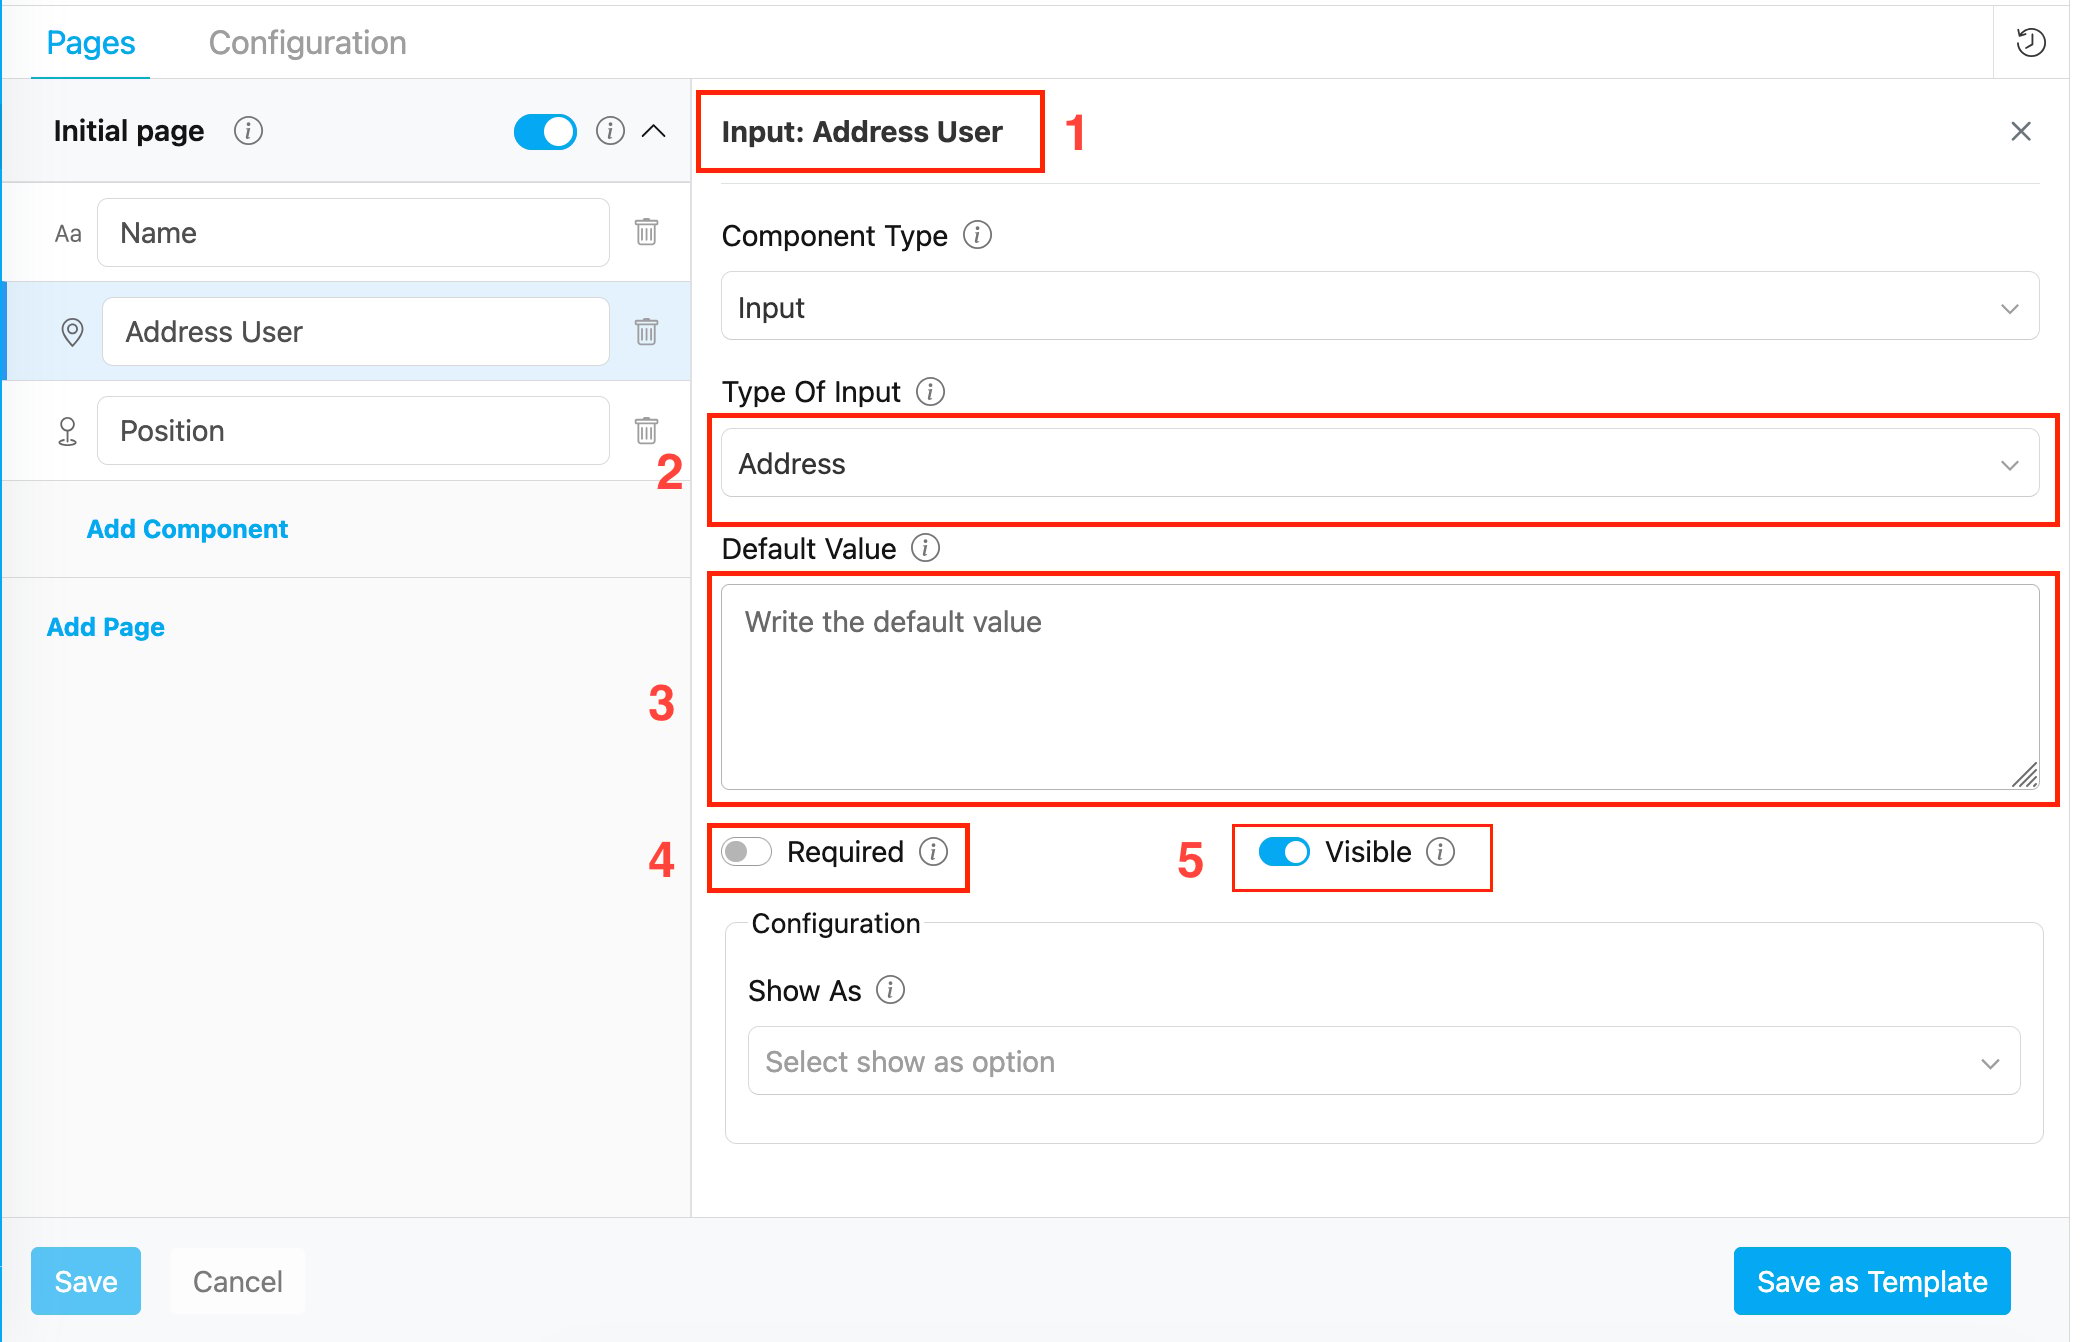Click the Cancel button
This screenshot has width=2086, height=1342.
[238, 1281]
